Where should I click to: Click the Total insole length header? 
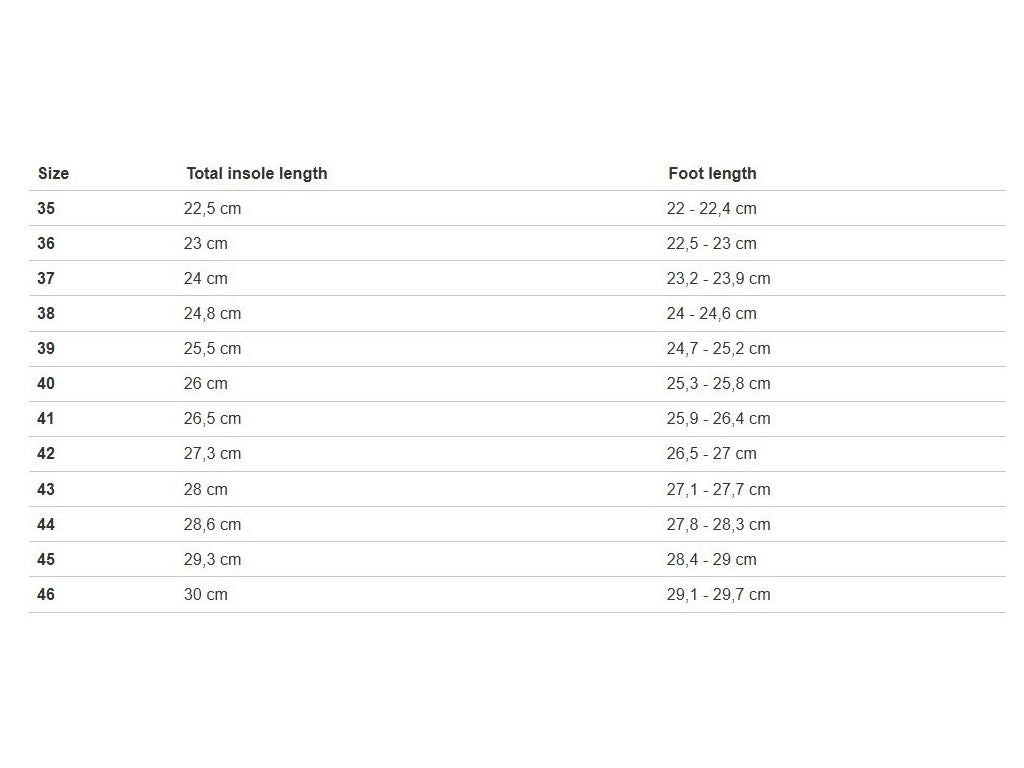click(257, 173)
